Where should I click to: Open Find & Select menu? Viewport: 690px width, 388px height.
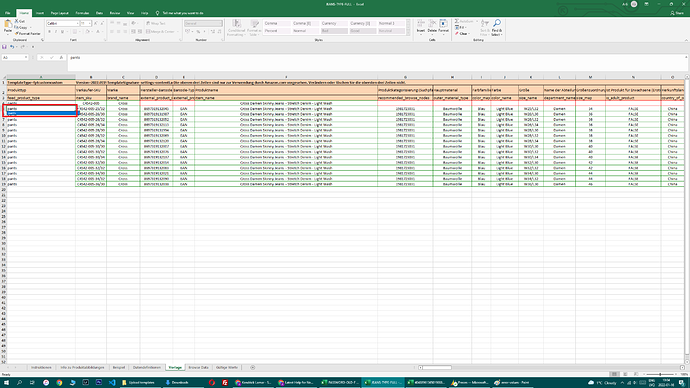click(496, 28)
